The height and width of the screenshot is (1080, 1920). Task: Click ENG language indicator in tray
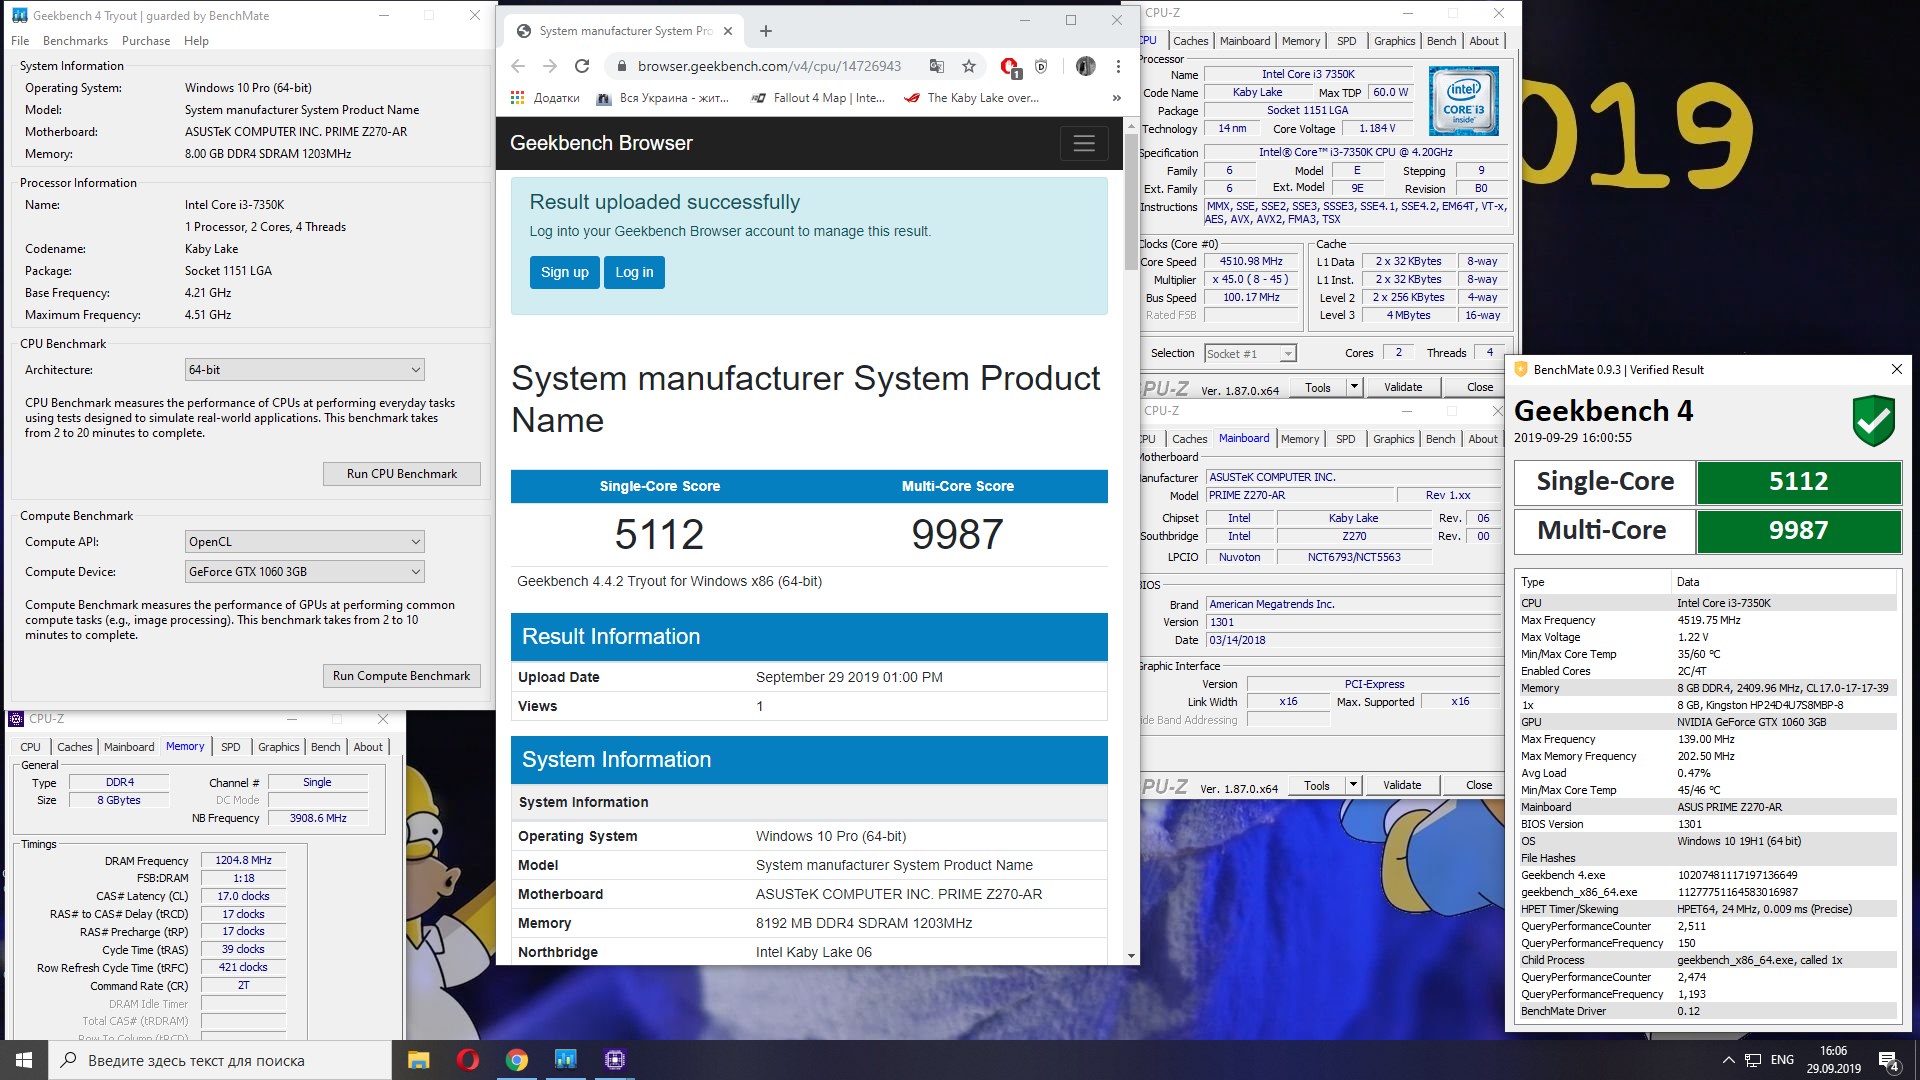[x=1782, y=1060]
